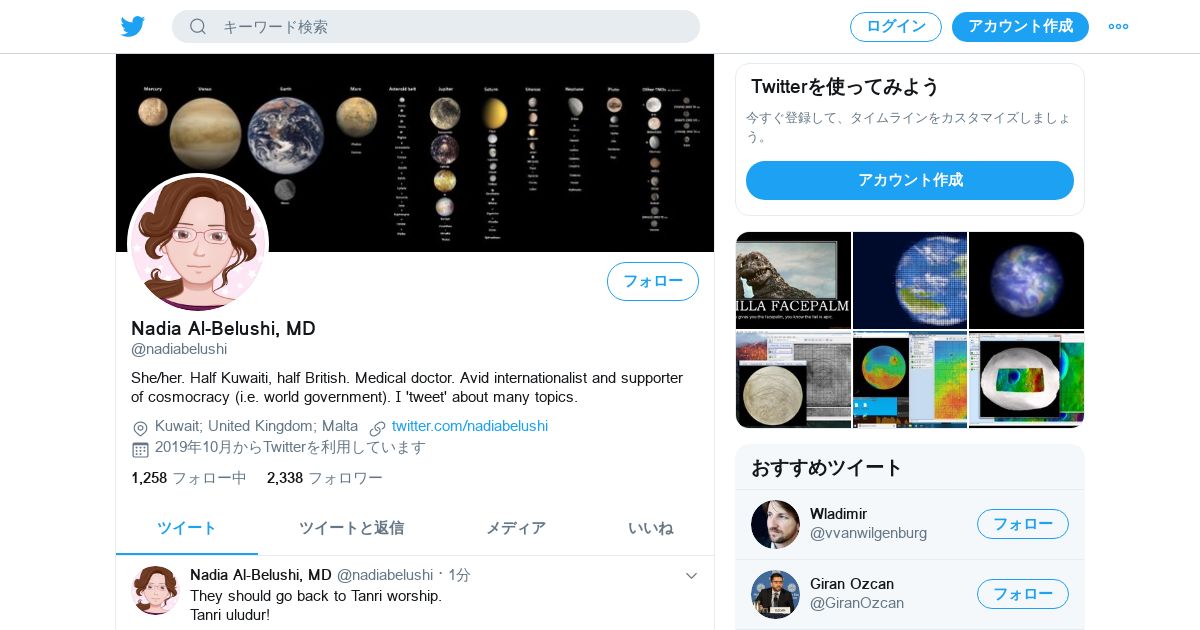Open the twitter.com/nadiabelushi link
1200x630 pixels.
click(x=470, y=426)
